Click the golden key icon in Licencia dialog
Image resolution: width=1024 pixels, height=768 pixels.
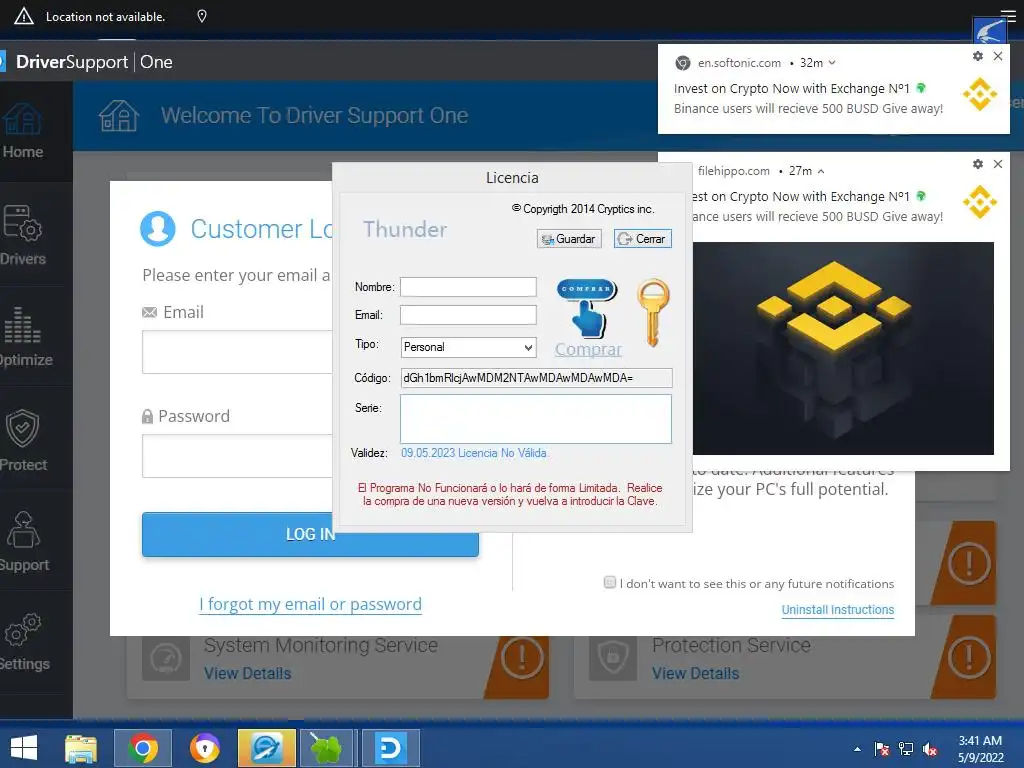pyautogui.click(x=653, y=312)
